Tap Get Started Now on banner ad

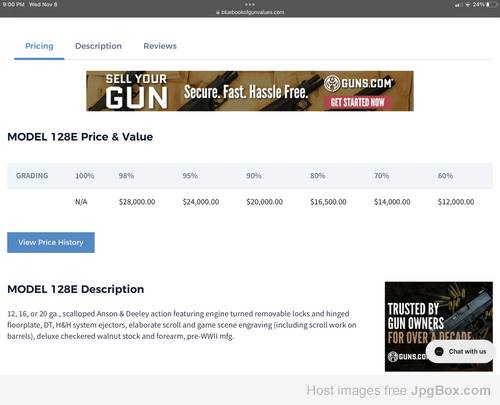point(357,102)
